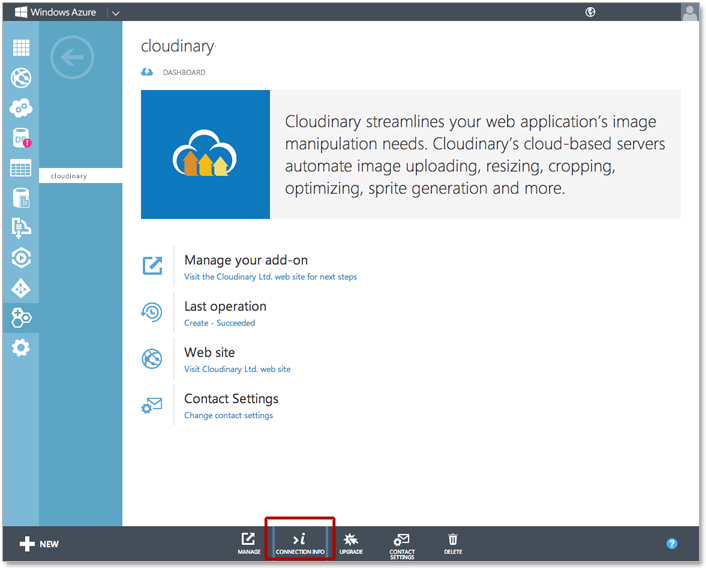Open Change contact settings link
The width and height of the screenshot is (706, 568).
(228, 415)
